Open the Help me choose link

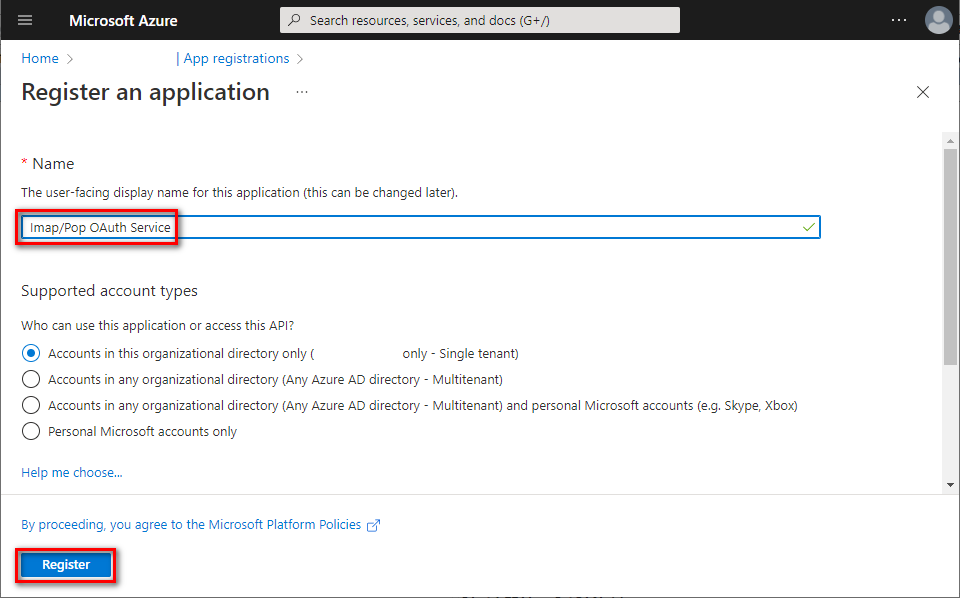click(72, 473)
